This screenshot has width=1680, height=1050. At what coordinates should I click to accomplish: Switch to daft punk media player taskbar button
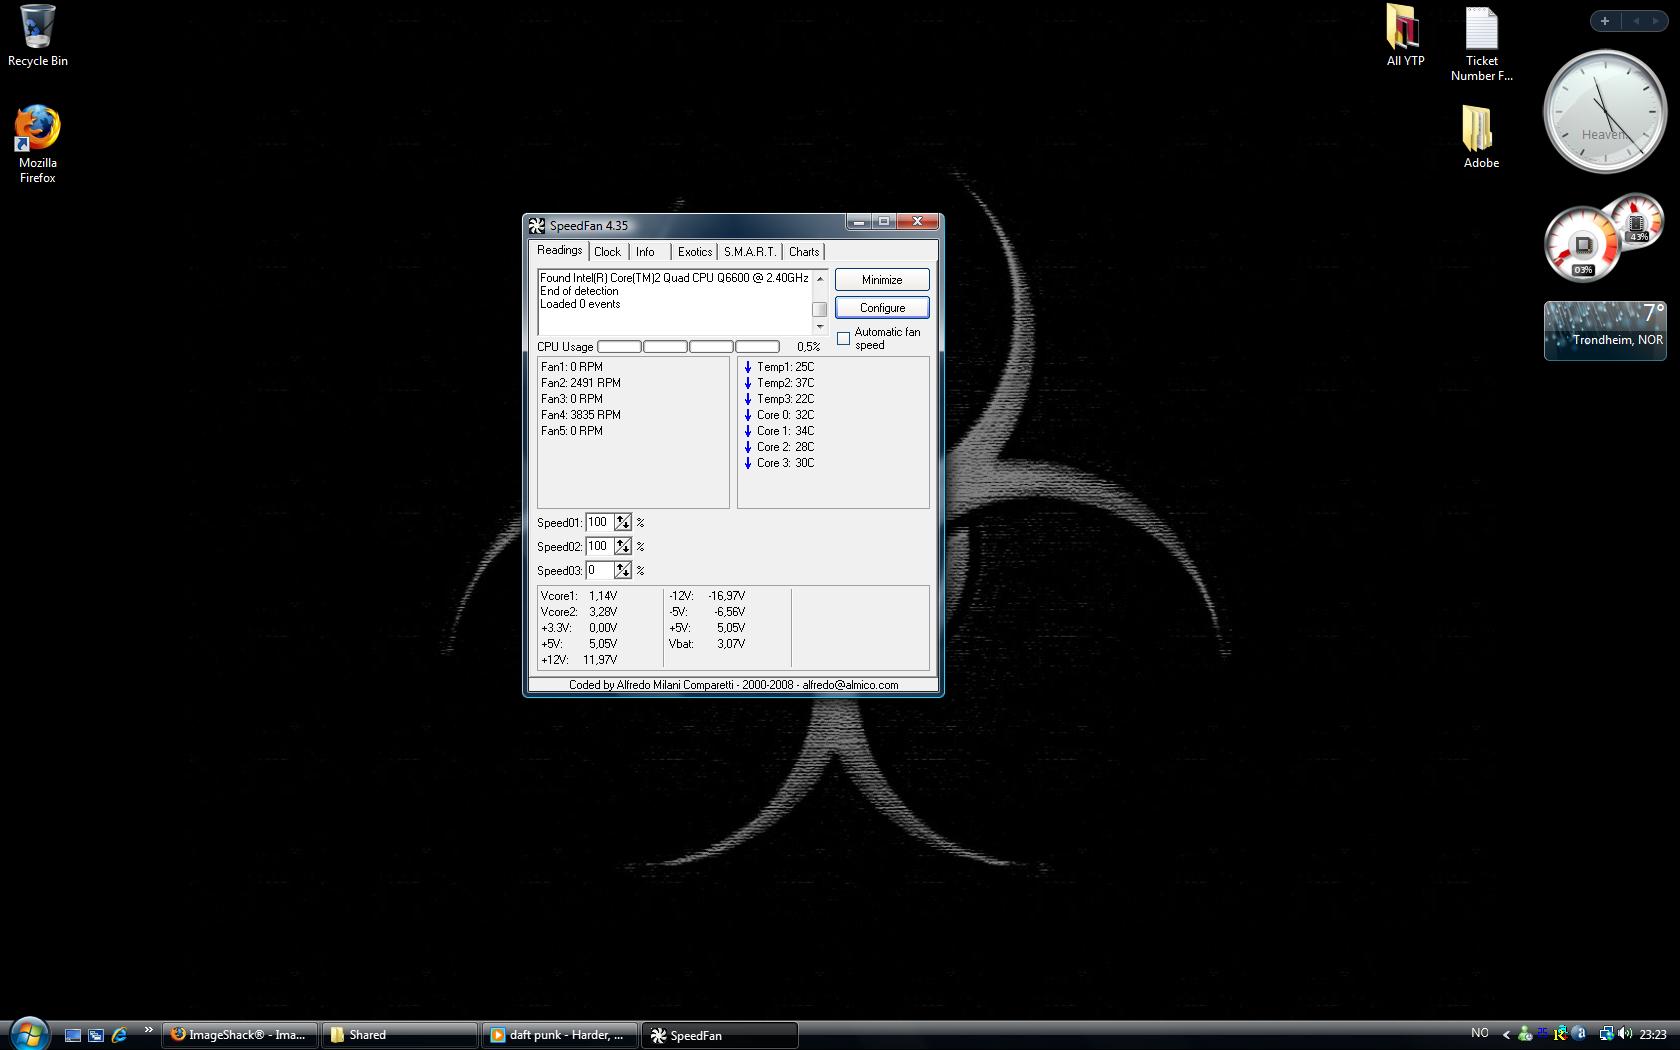tap(560, 1035)
